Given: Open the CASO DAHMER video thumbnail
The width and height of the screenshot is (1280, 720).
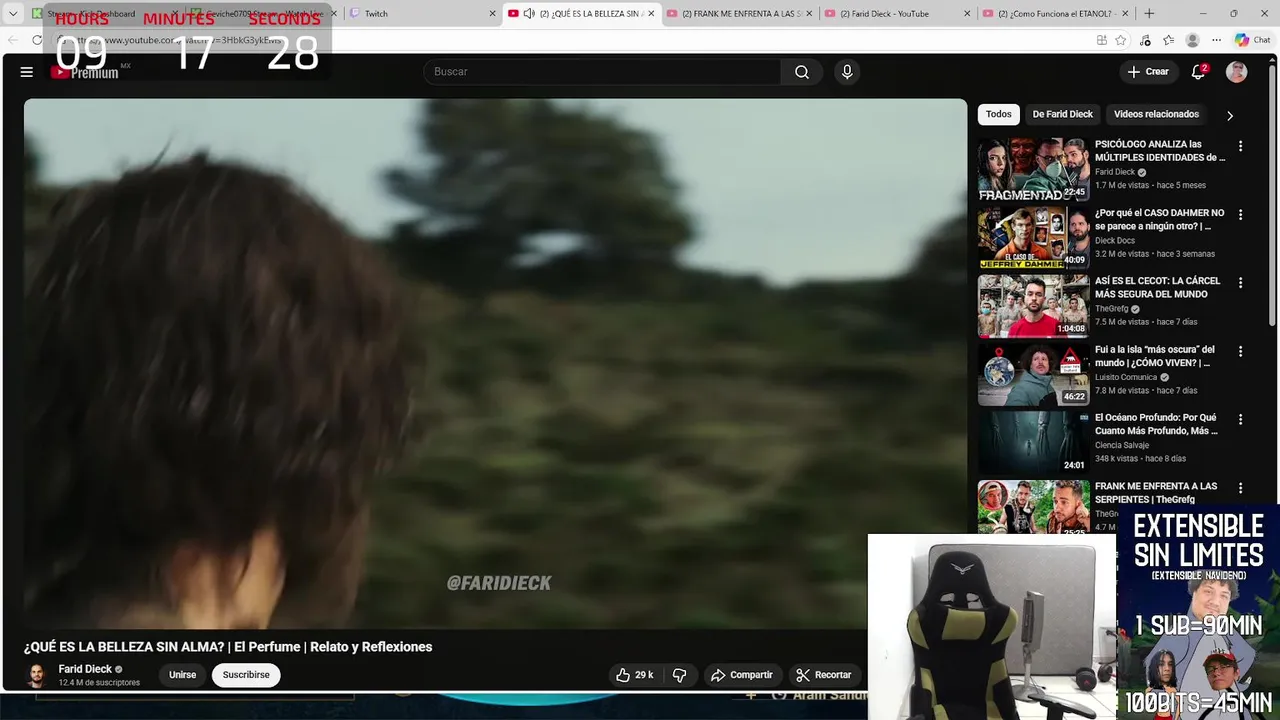Looking at the screenshot, I should tap(1033, 238).
